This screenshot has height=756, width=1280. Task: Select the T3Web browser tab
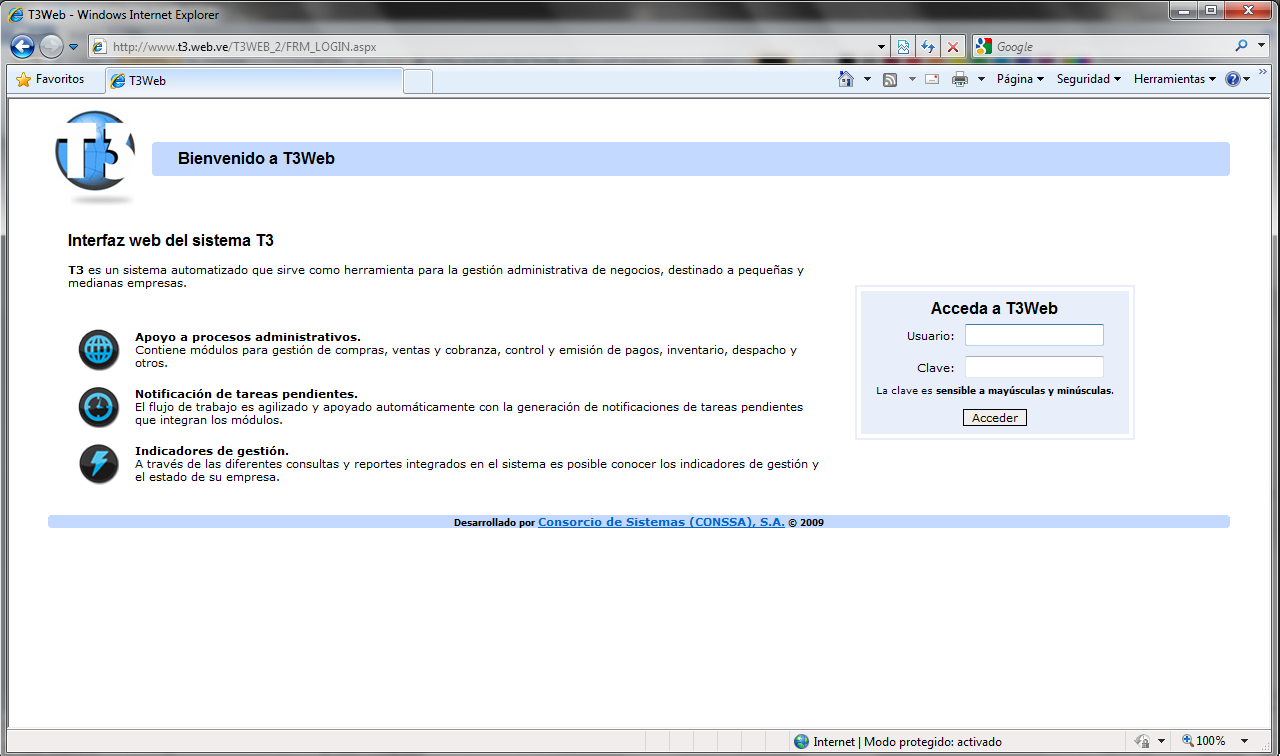254,80
